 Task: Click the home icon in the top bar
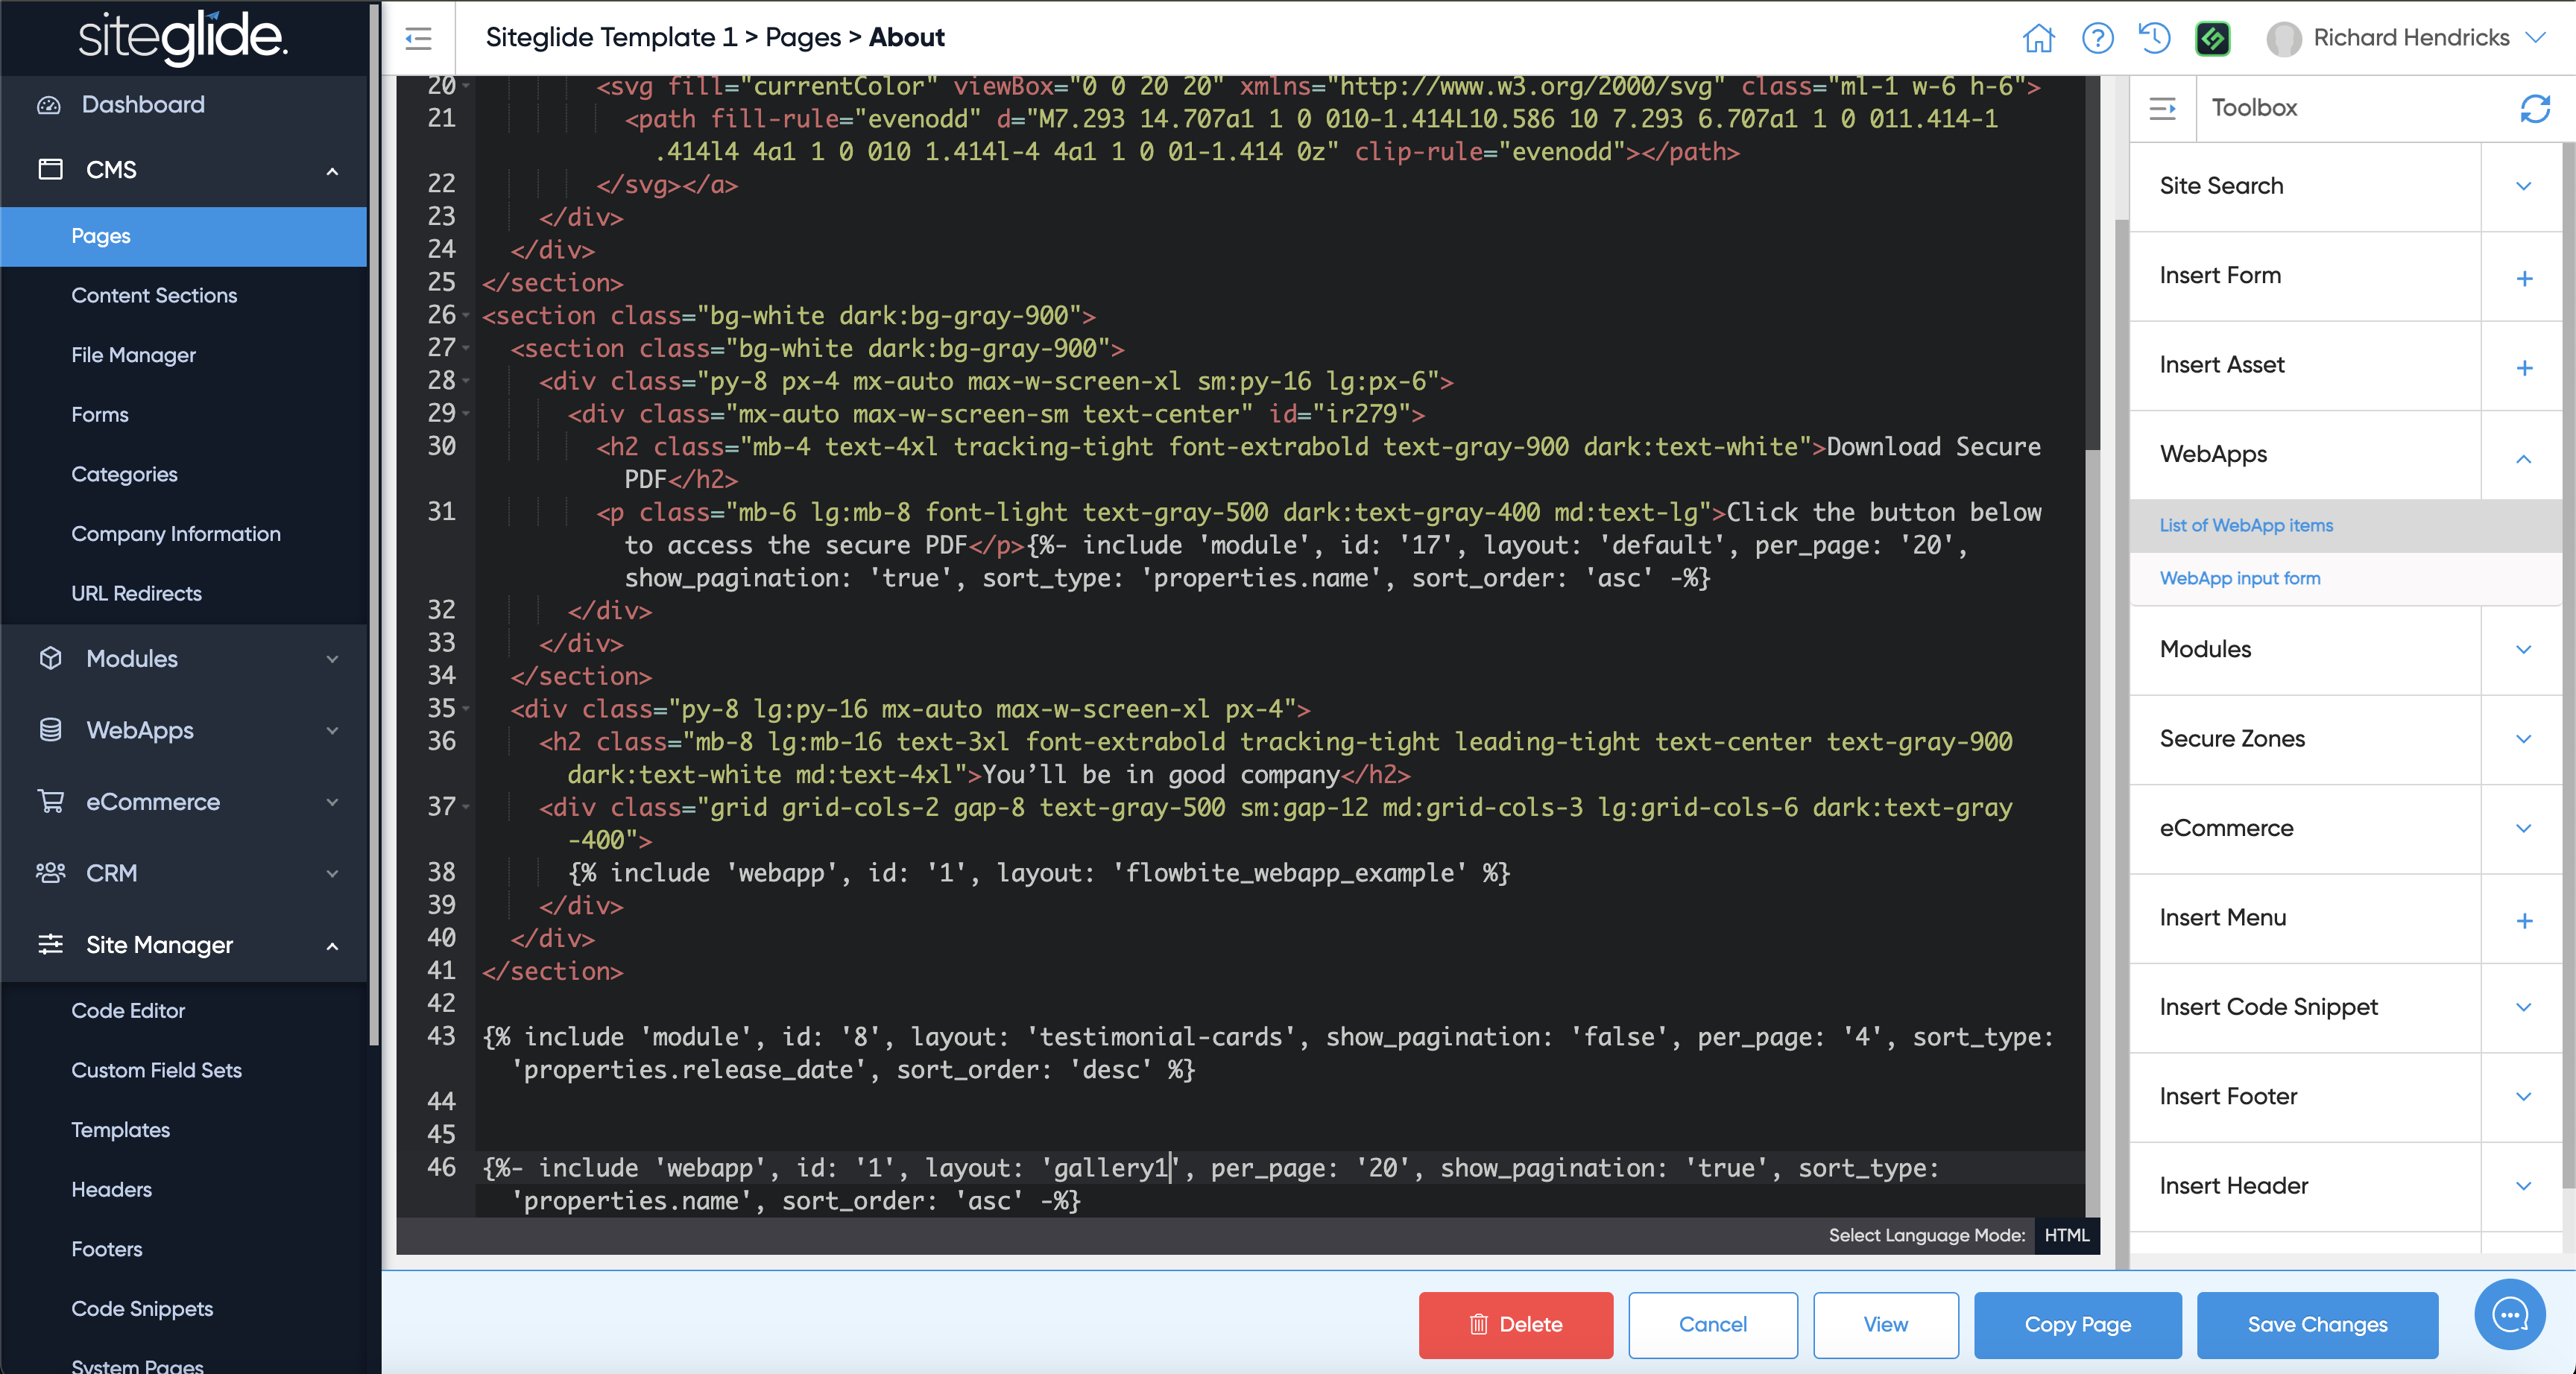pyautogui.click(x=2038, y=38)
